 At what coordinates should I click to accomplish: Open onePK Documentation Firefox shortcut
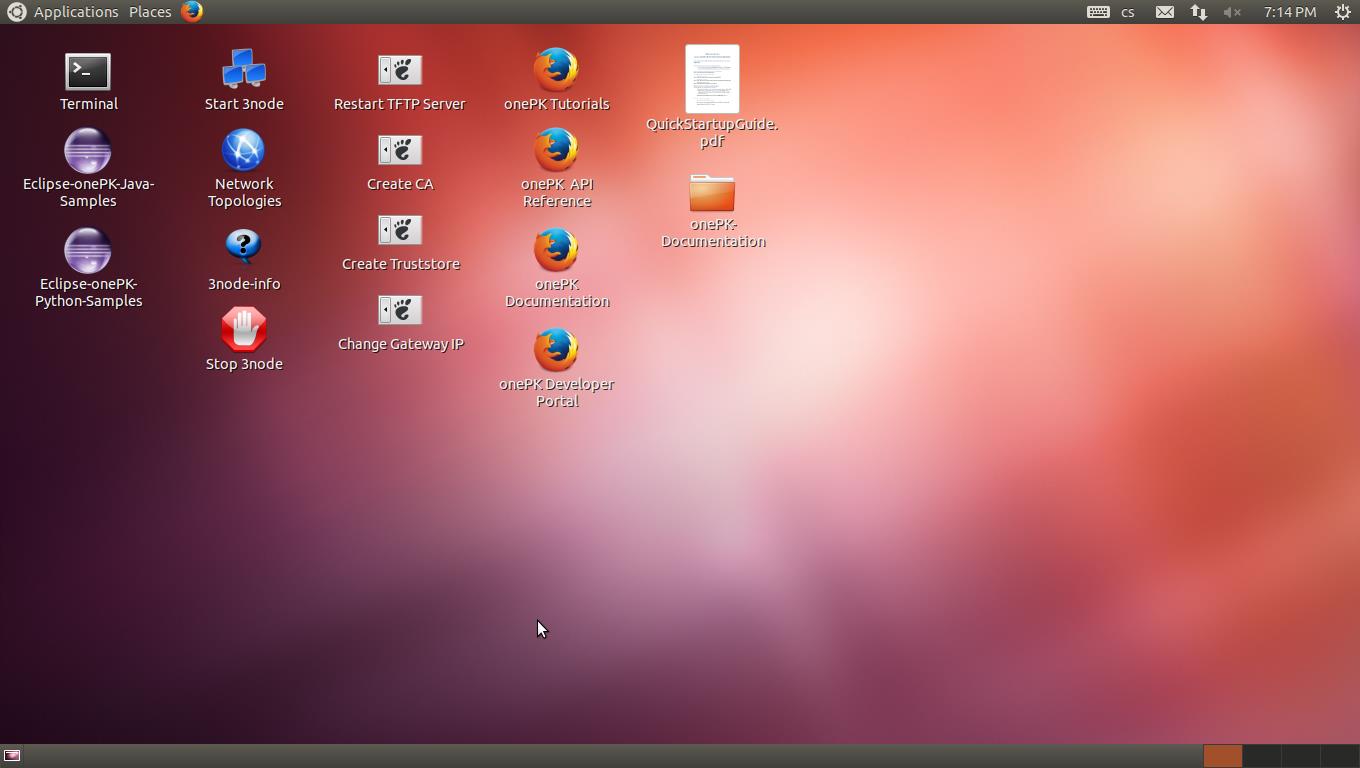[556, 250]
